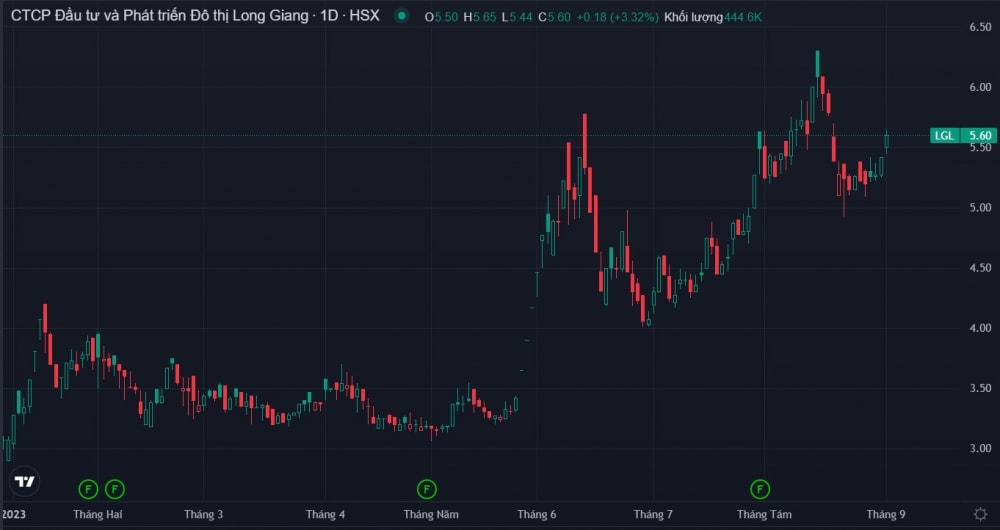The height and width of the screenshot is (530, 1000).
Task: Click the 5.00 price axis label
Action: coord(980,207)
